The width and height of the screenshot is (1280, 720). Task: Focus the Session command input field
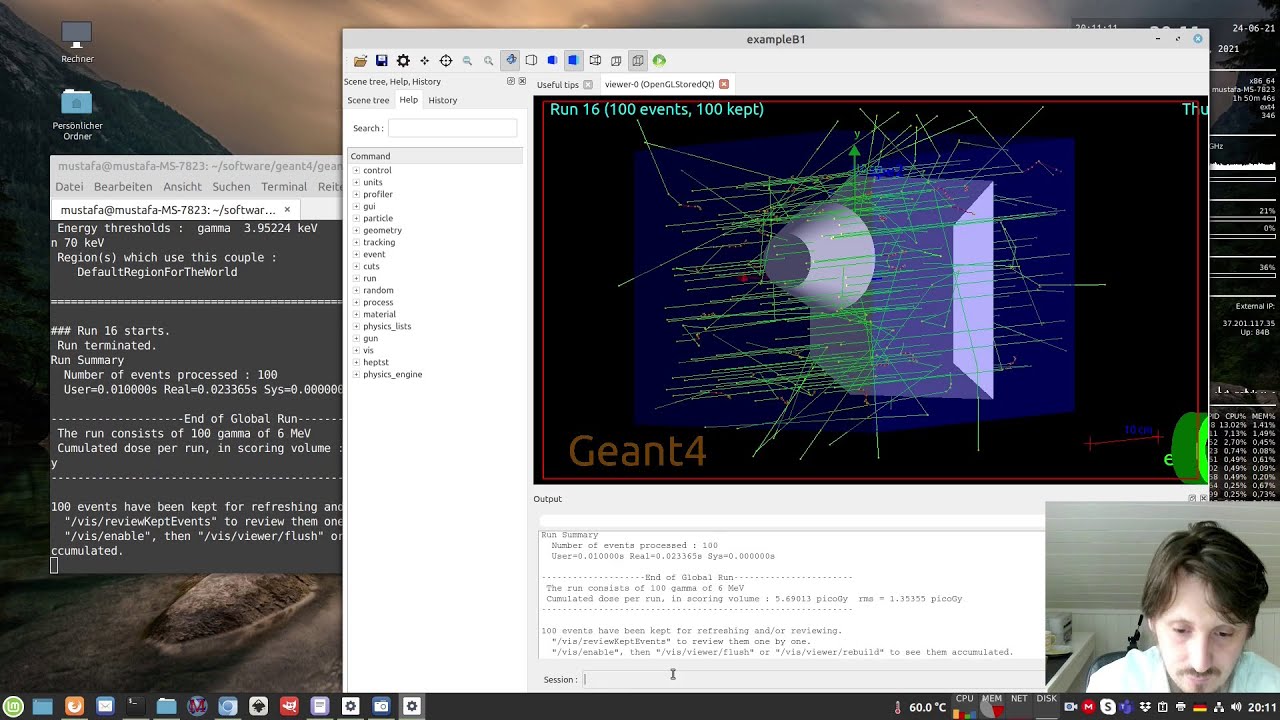tap(814, 680)
